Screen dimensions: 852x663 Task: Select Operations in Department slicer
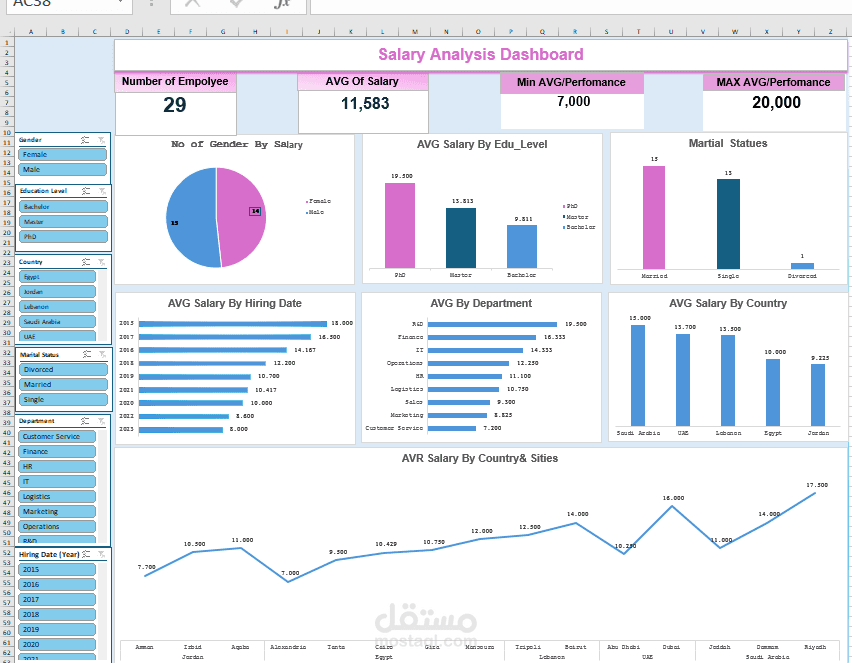(57, 527)
